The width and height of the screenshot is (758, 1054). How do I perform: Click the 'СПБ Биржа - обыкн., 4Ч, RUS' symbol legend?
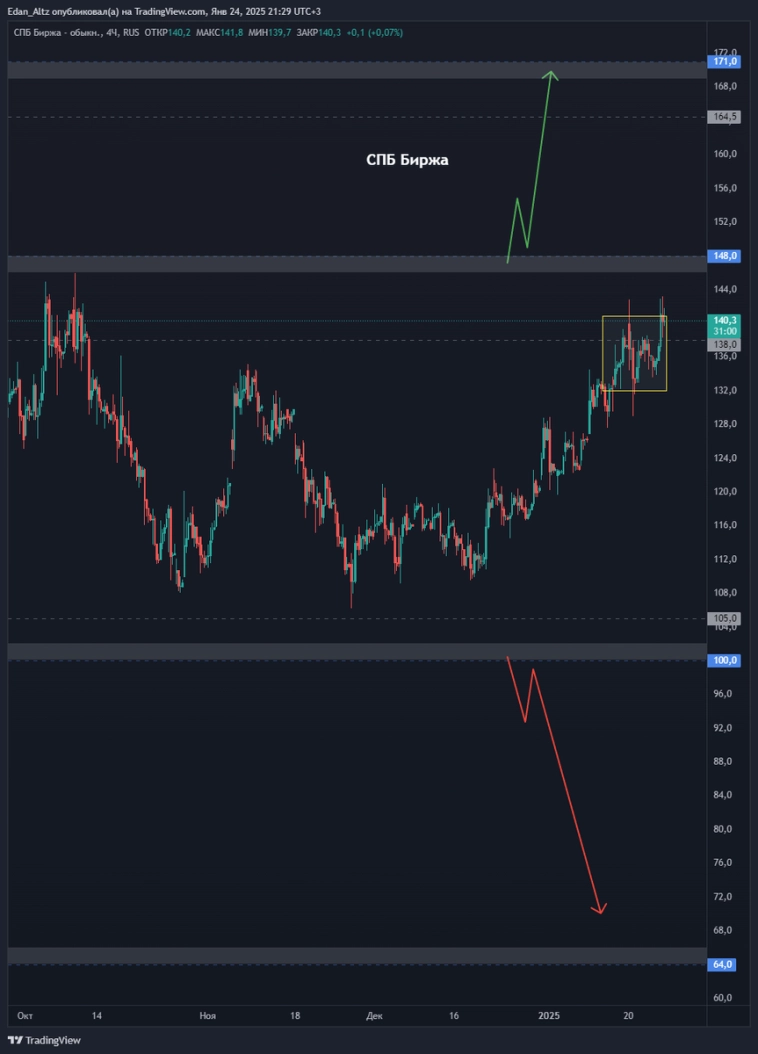point(77,32)
